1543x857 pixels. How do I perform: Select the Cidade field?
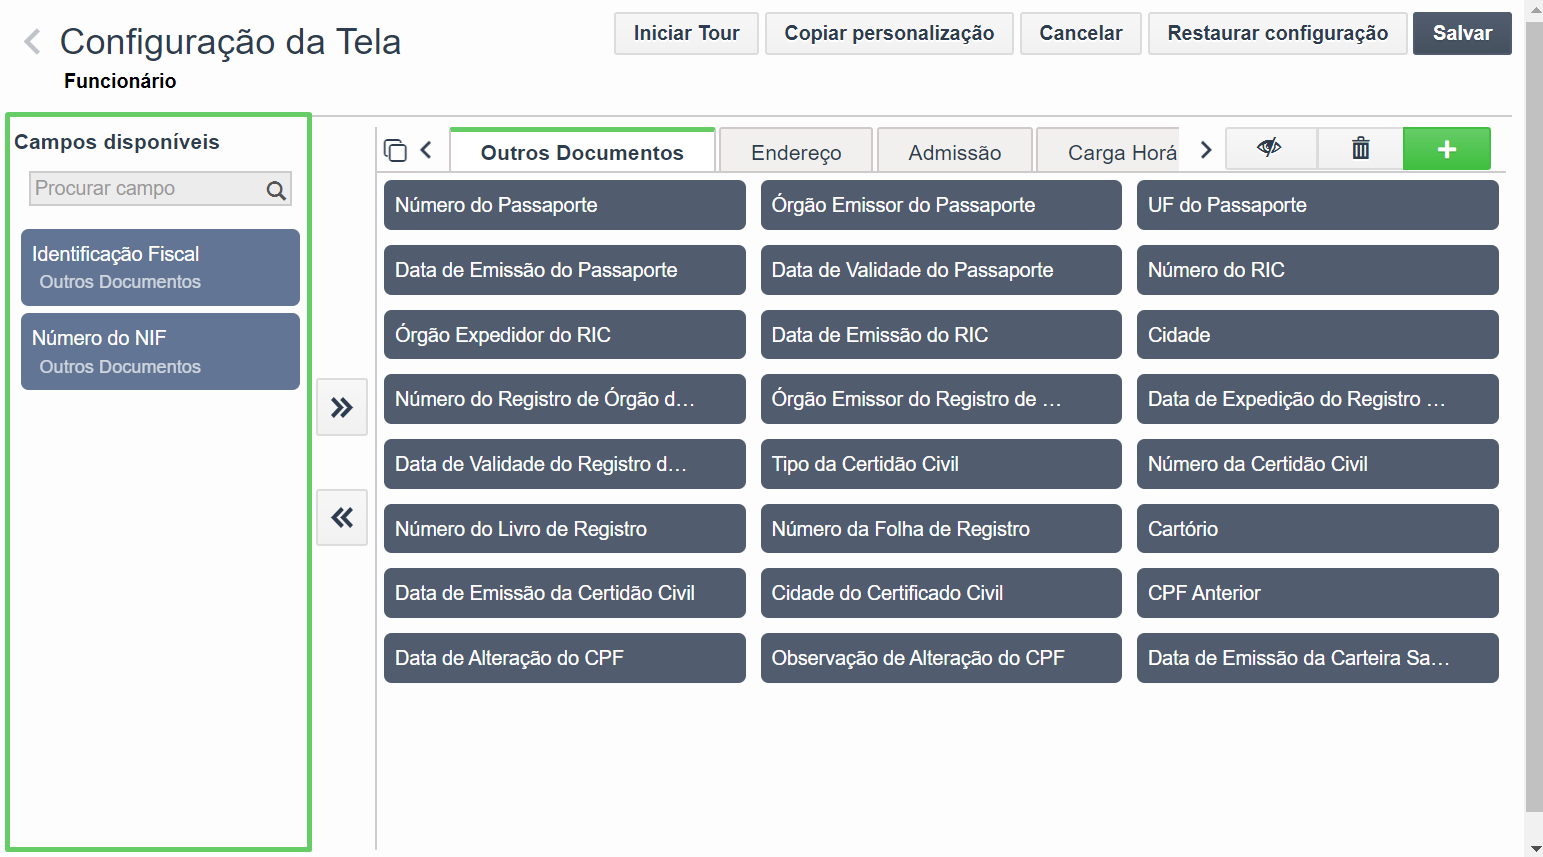coord(1317,334)
